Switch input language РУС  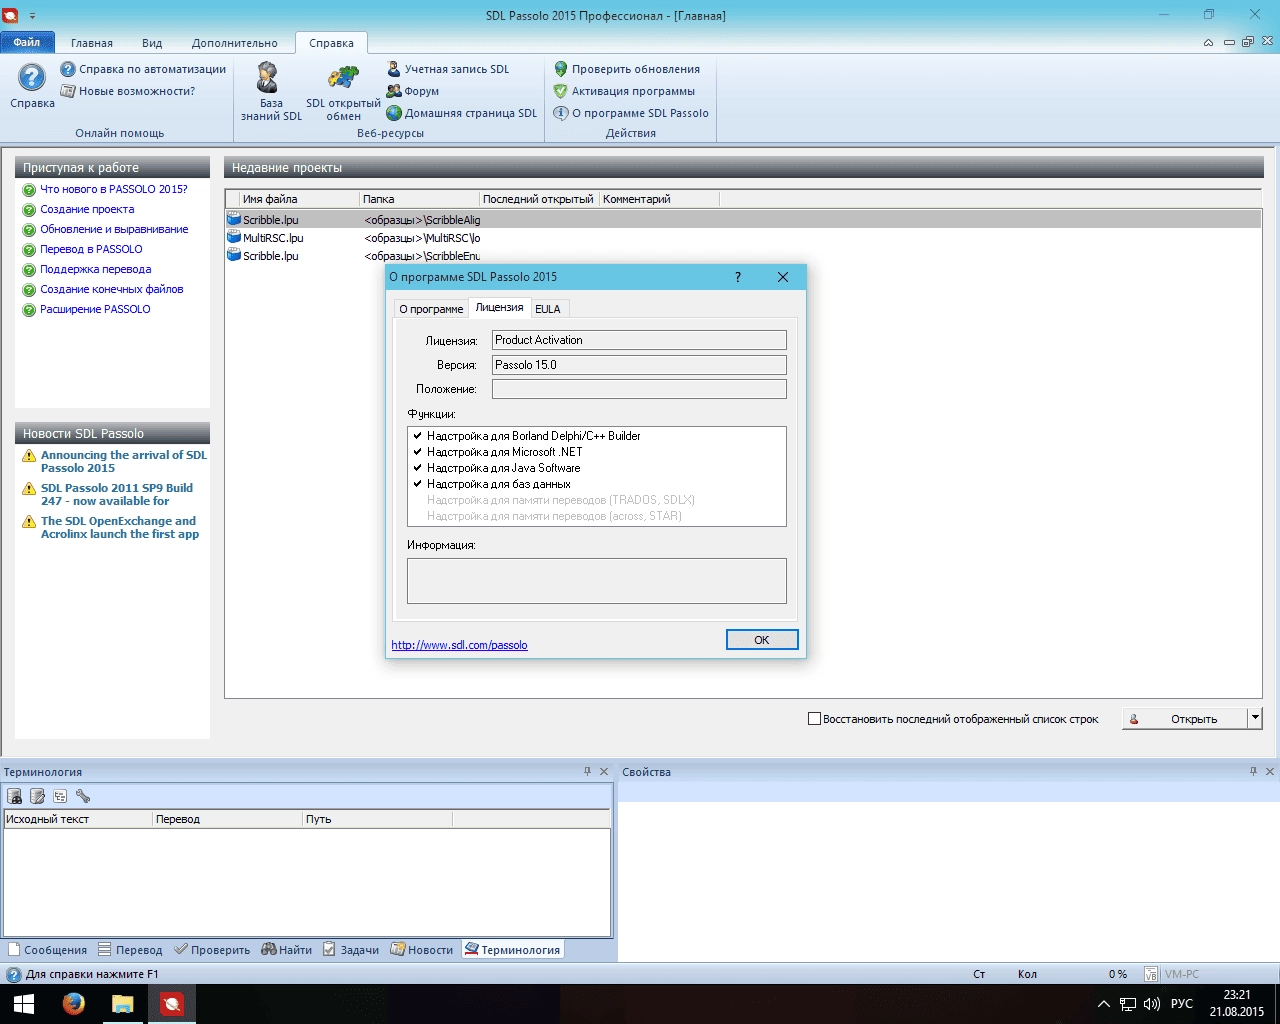1182,1004
